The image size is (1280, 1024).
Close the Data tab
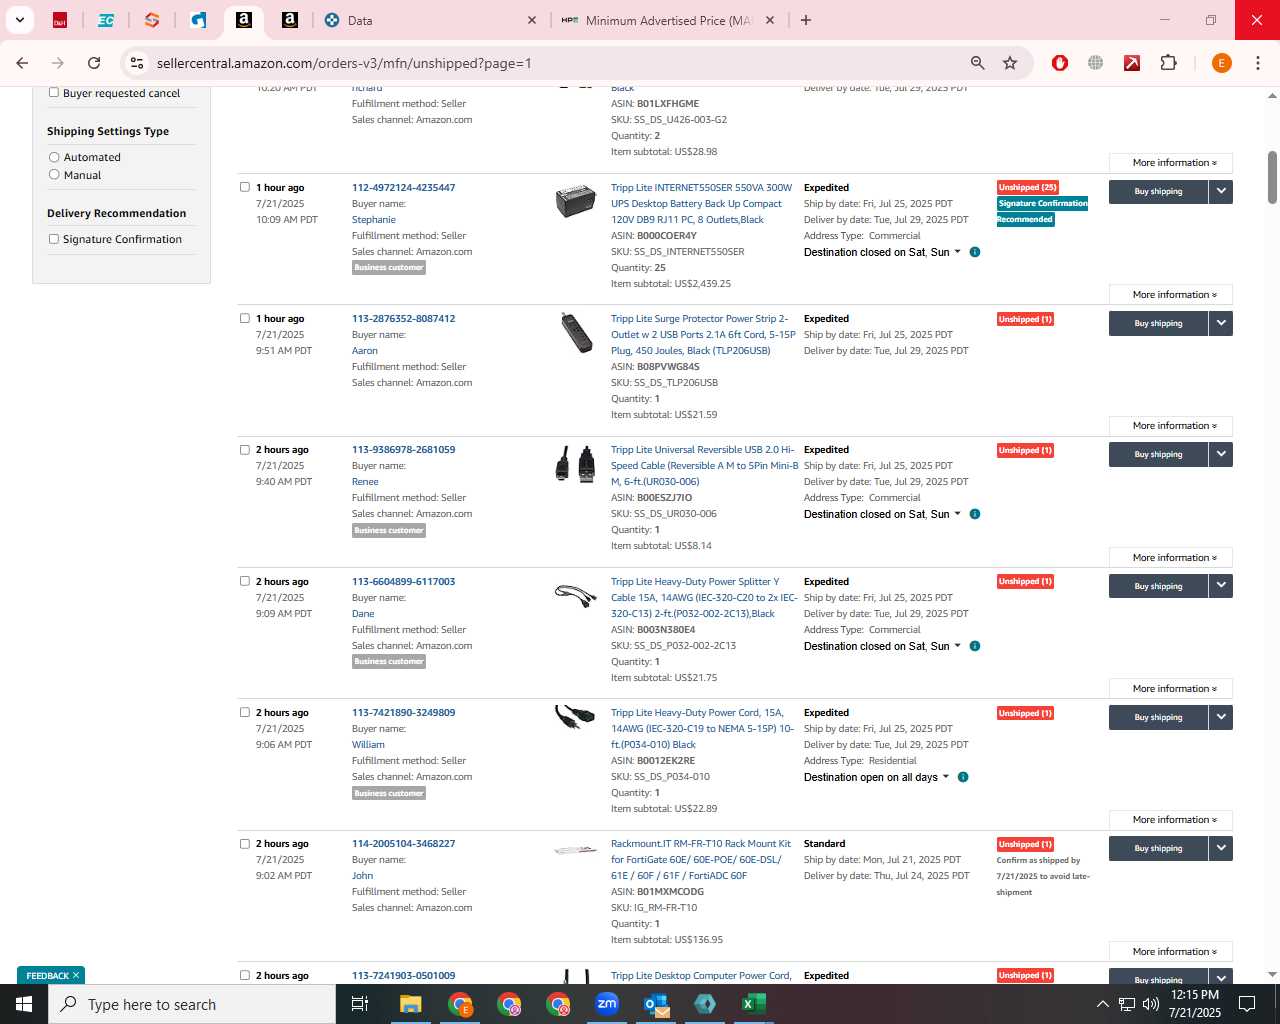[532, 20]
